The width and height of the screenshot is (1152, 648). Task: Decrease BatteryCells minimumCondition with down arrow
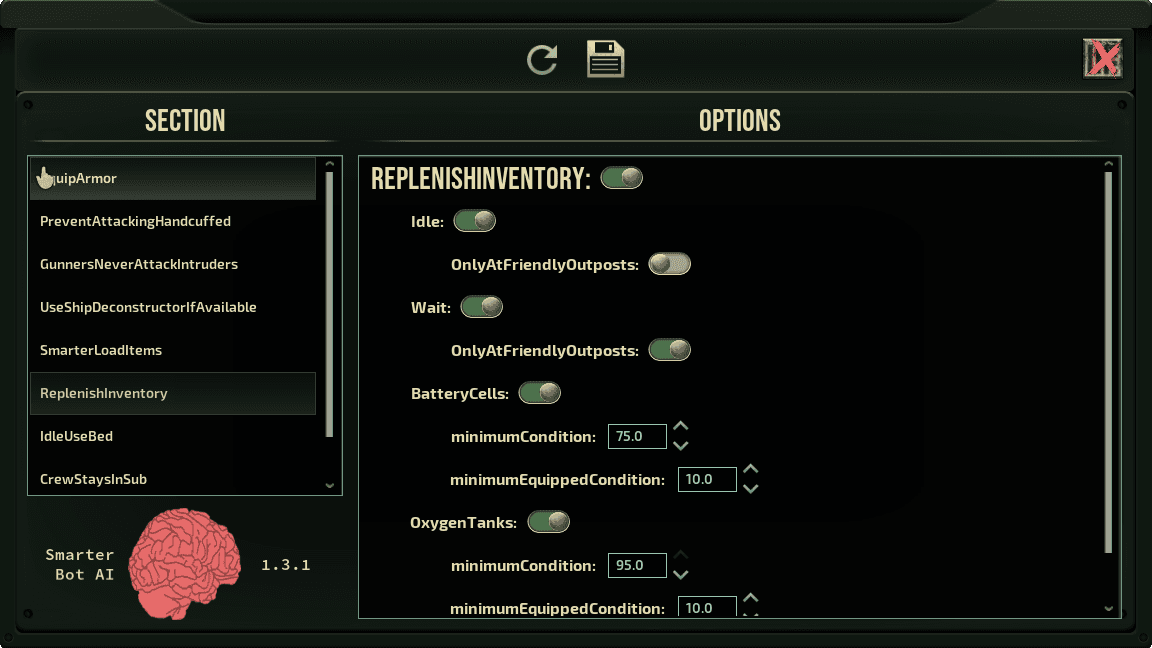coord(681,446)
